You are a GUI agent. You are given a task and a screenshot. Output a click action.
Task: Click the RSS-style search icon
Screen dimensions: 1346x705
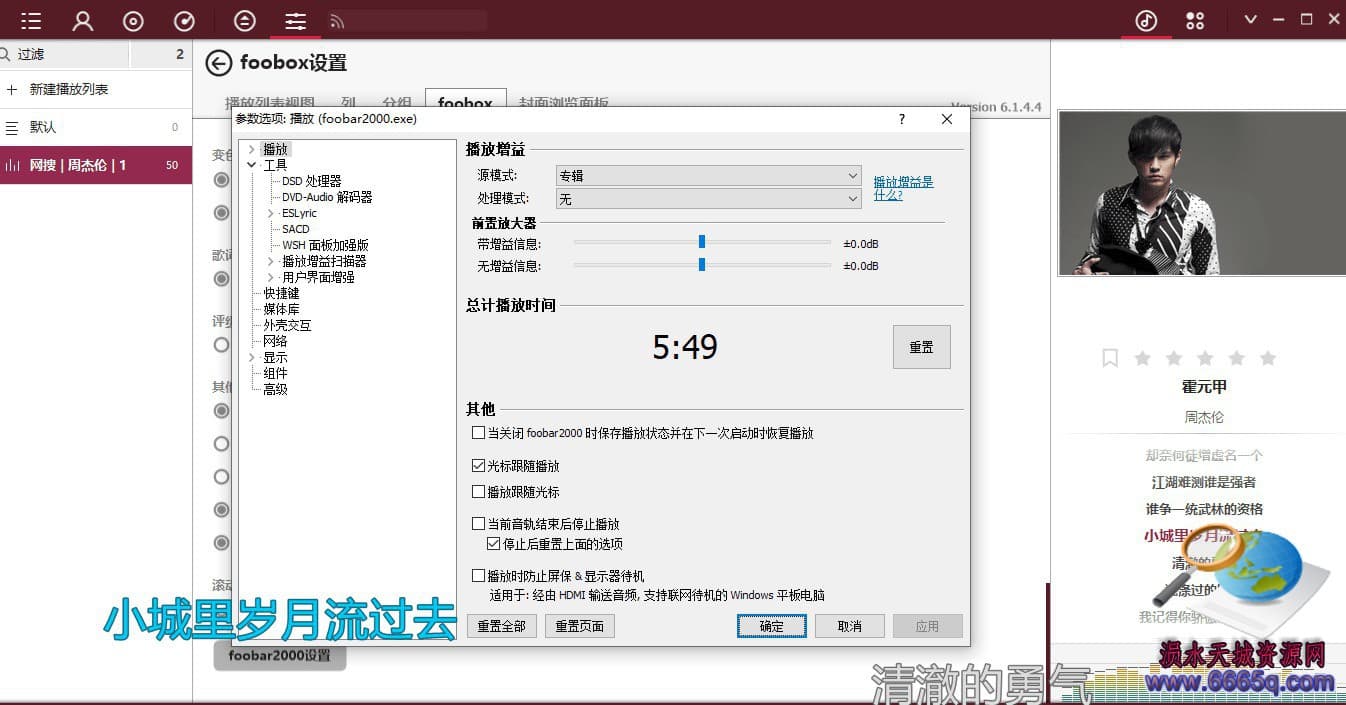click(337, 21)
